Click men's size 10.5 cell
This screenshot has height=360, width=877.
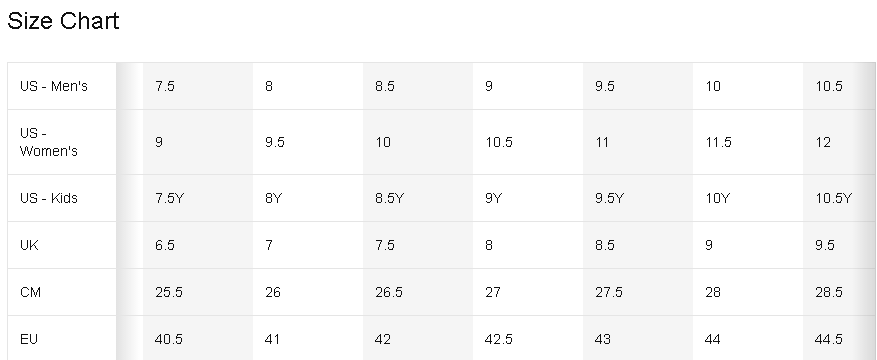click(x=839, y=86)
